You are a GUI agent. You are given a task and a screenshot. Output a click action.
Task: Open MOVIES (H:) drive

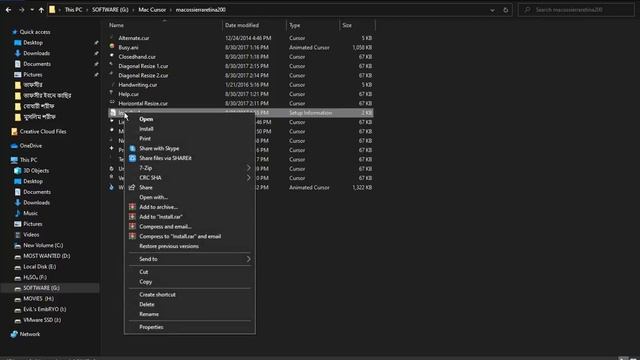(38, 299)
